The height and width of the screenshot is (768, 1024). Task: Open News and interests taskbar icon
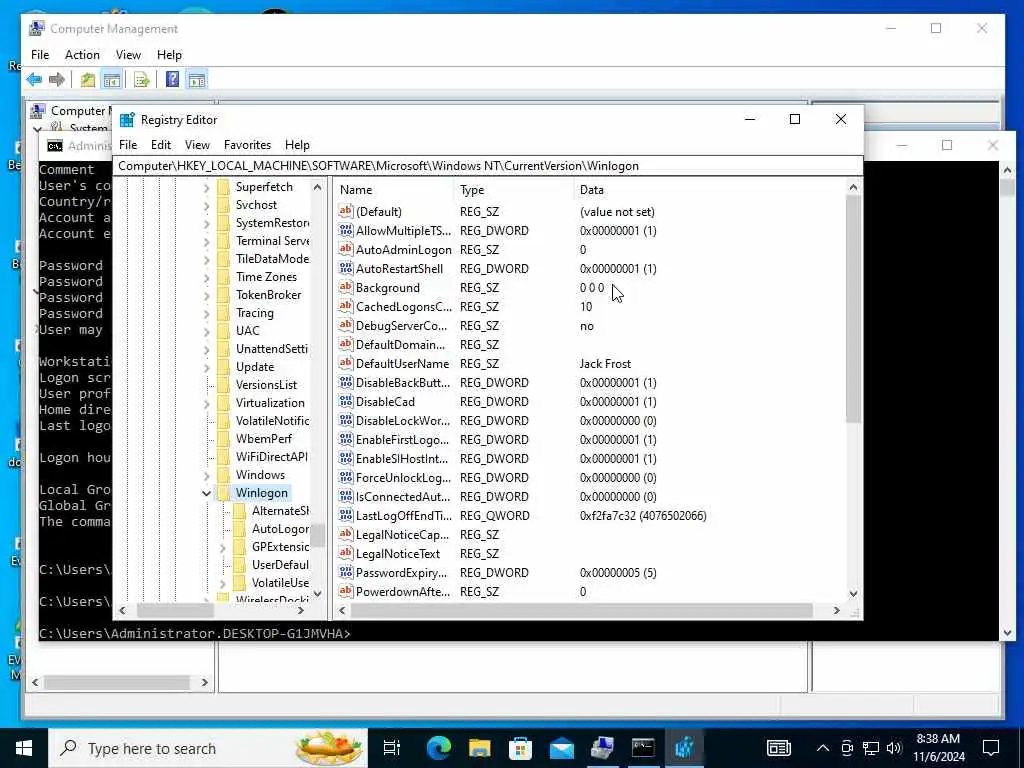(x=778, y=748)
